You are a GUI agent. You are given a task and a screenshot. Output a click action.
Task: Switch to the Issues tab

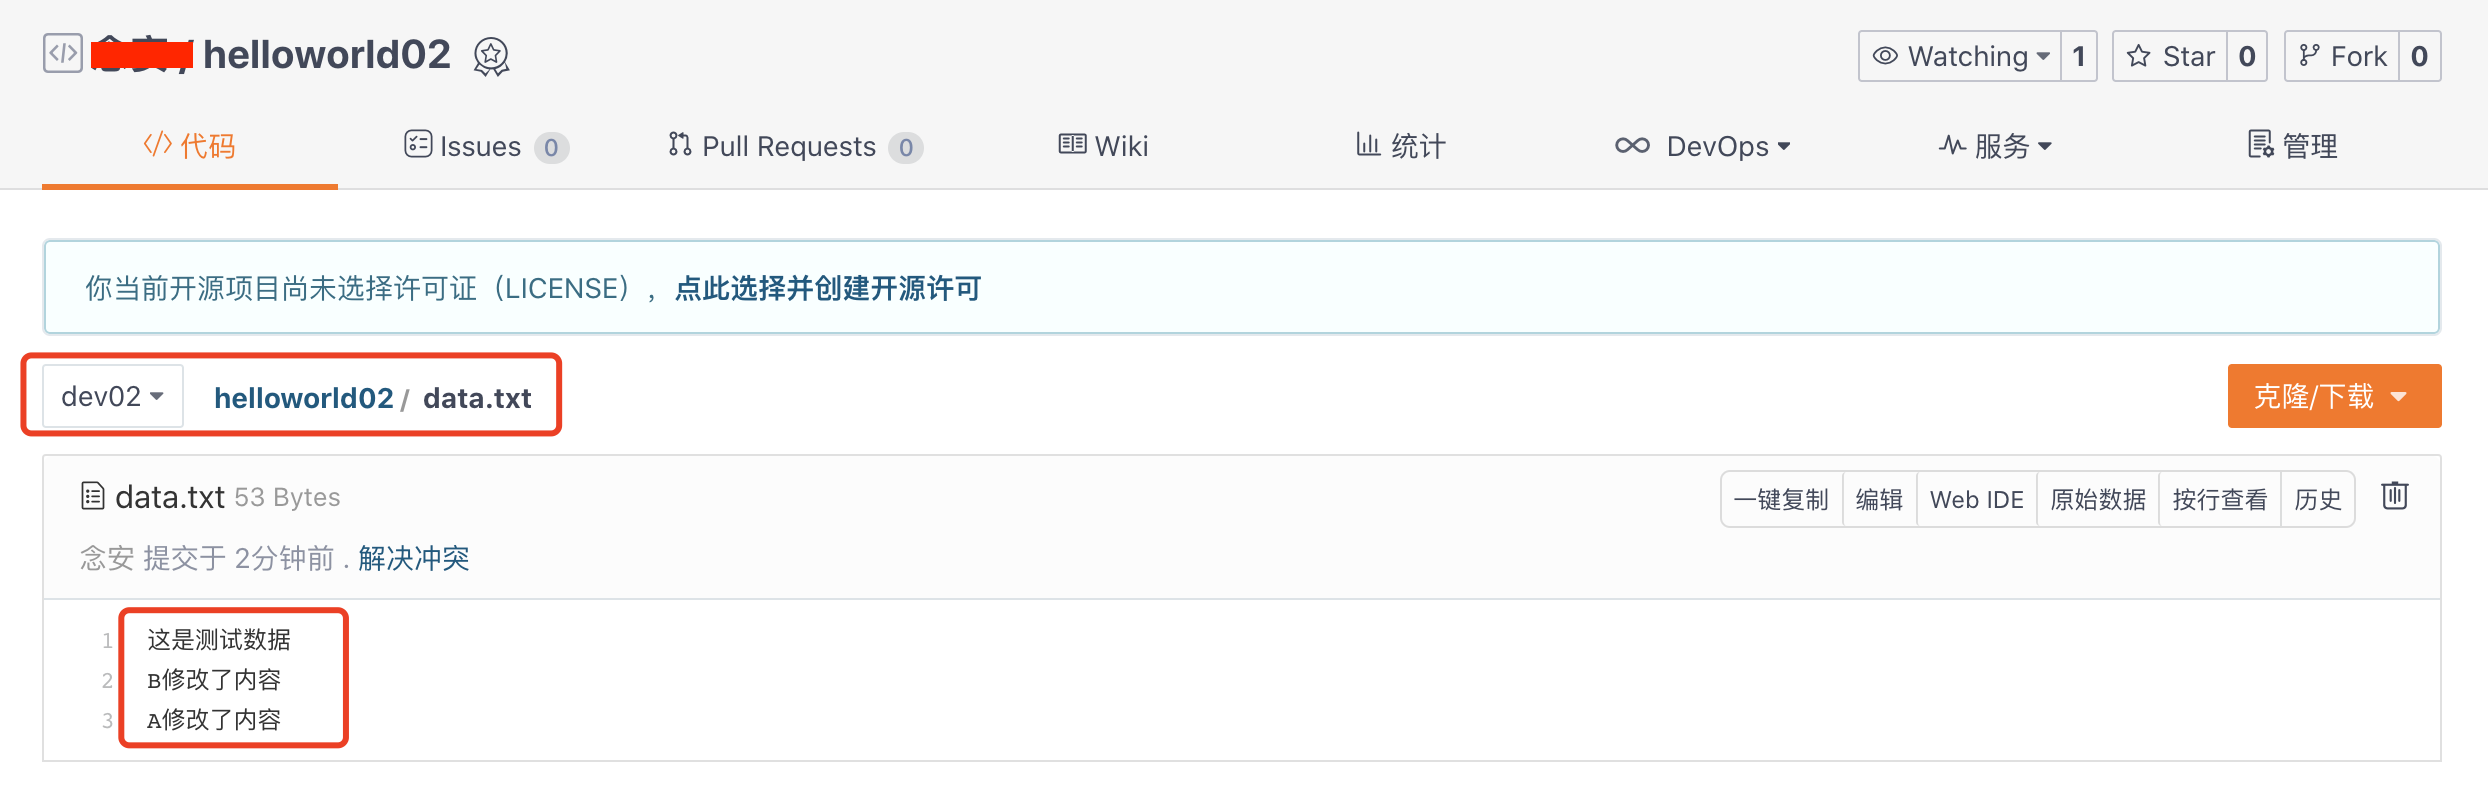pyautogui.click(x=485, y=146)
